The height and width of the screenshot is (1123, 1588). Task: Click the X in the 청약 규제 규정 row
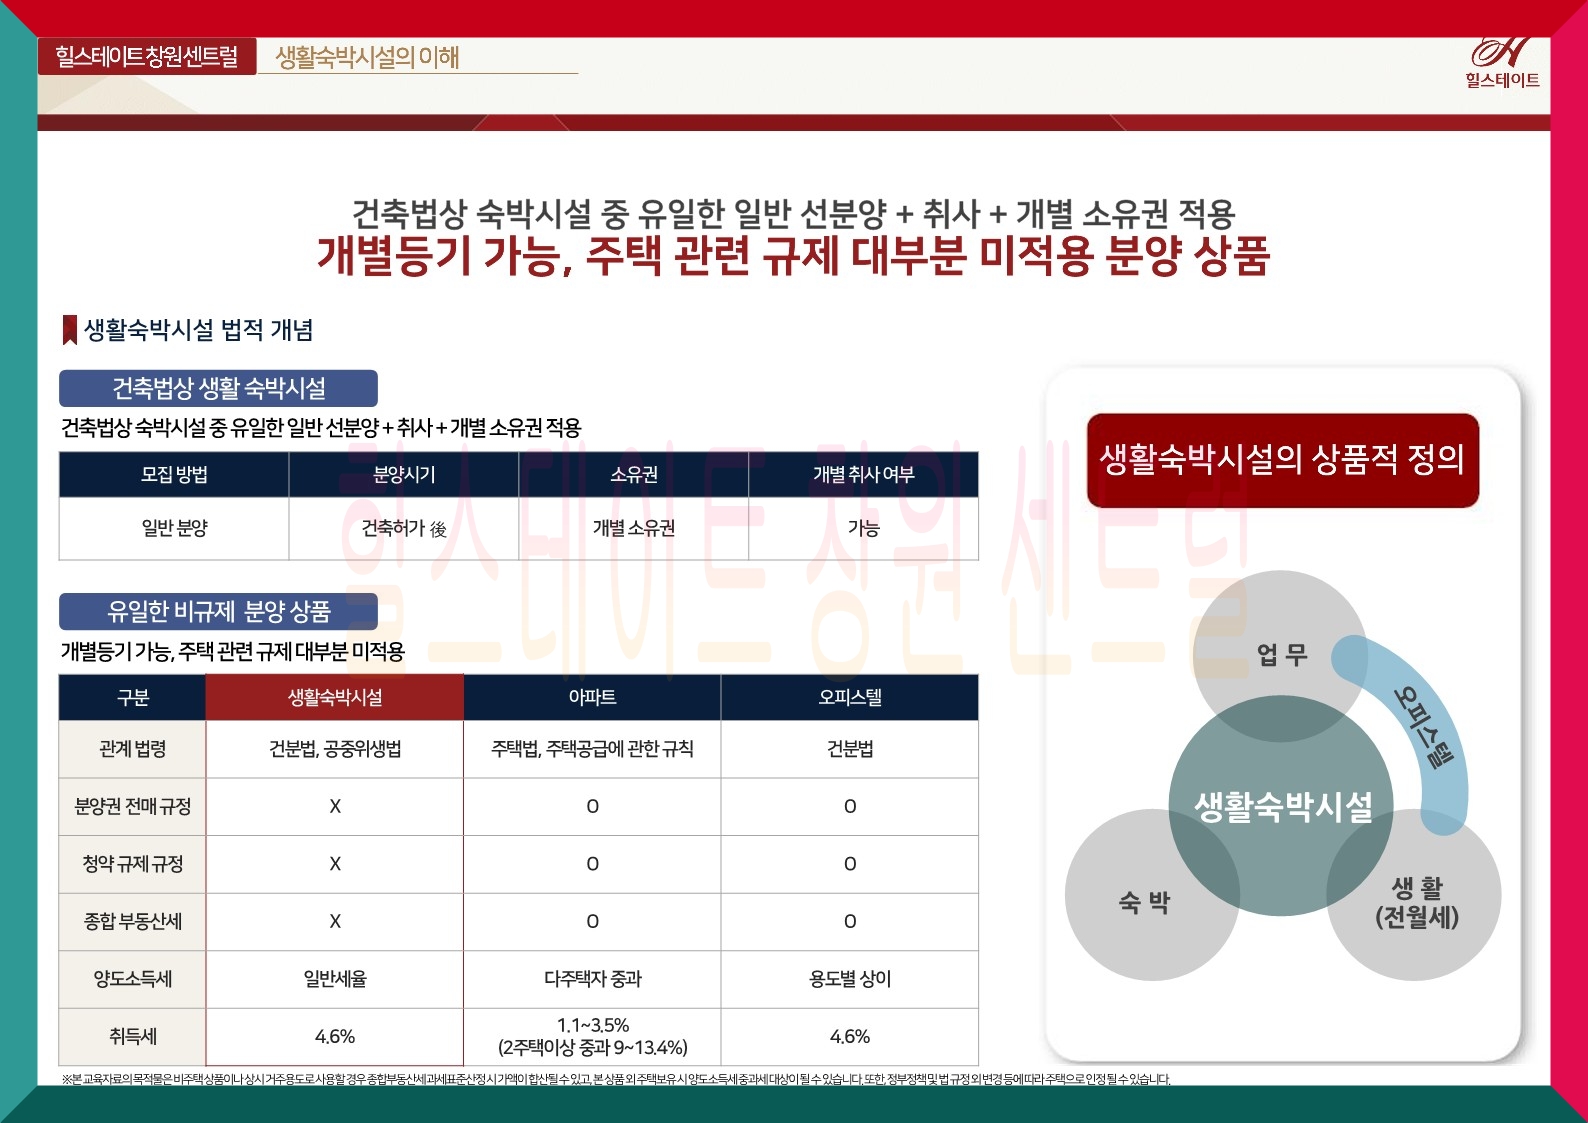[335, 864]
